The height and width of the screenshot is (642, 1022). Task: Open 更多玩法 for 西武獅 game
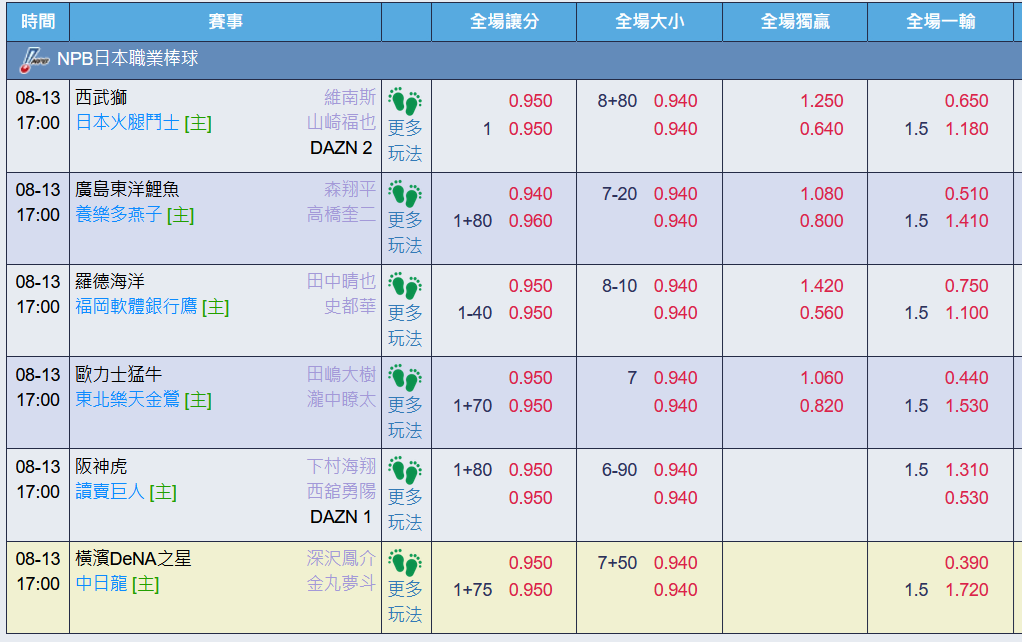point(405,141)
